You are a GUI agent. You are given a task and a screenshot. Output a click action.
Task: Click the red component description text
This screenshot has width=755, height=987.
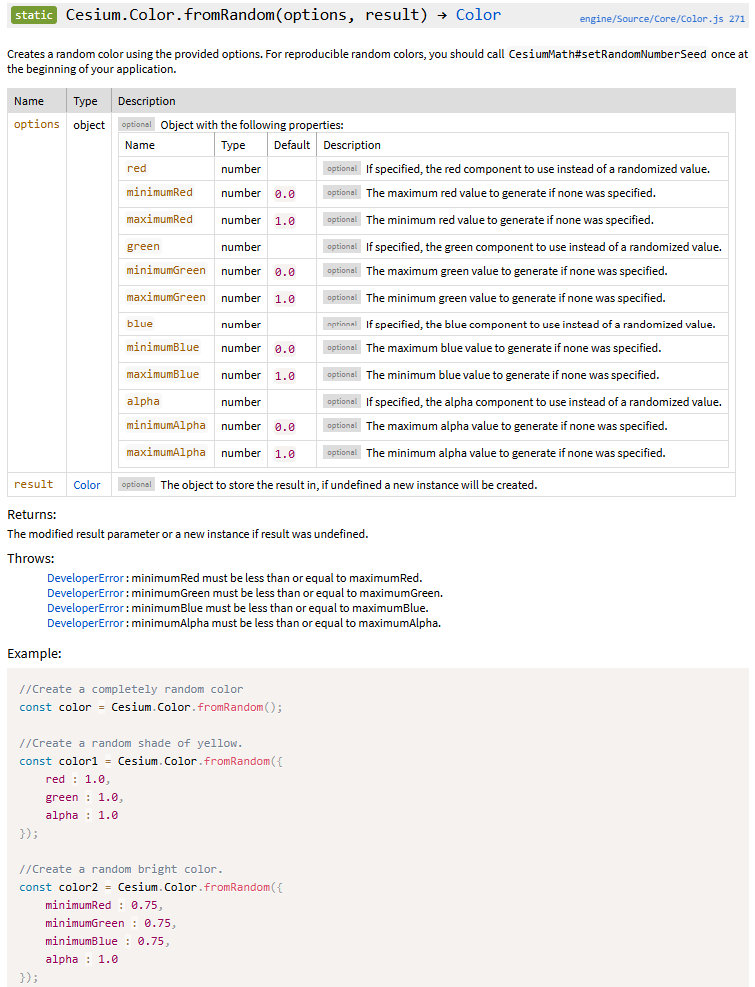coord(538,169)
